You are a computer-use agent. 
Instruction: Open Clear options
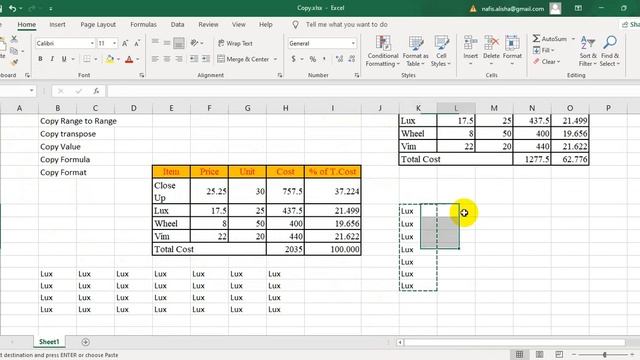coord(547,62)
